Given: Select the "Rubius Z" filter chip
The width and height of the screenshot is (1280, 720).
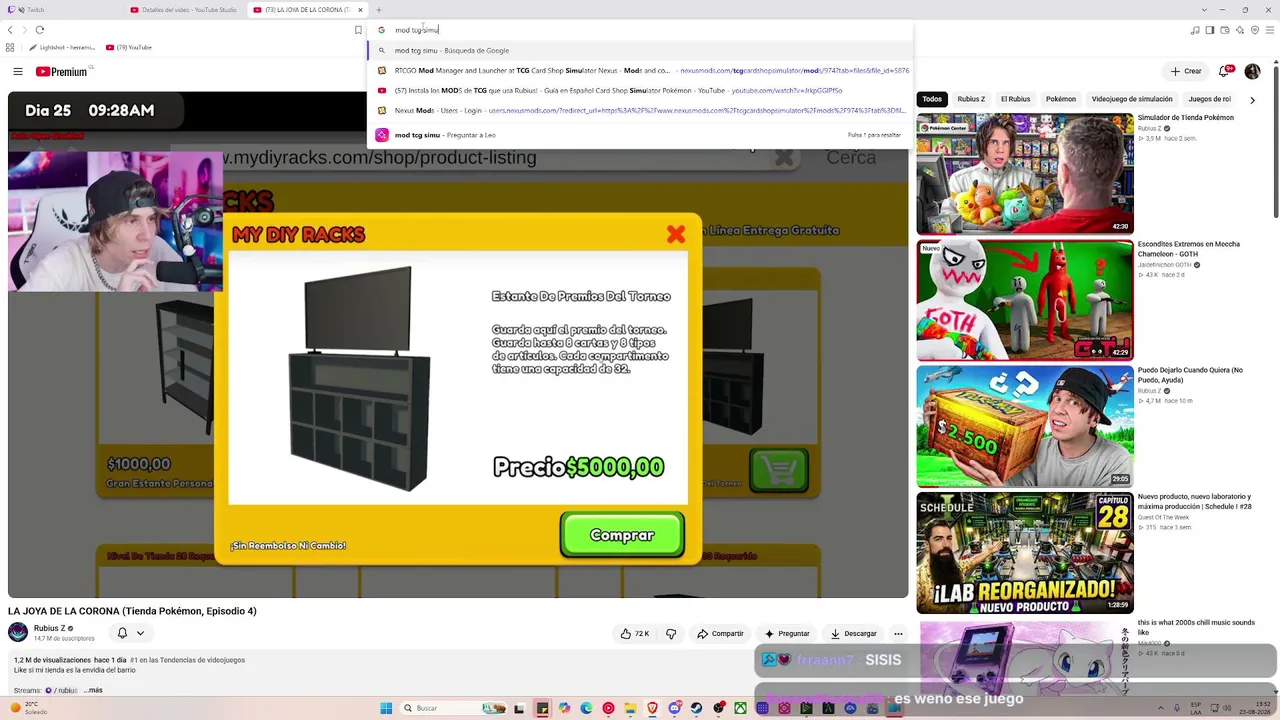Looking at the screenshot, I should (x=971, y=99).
